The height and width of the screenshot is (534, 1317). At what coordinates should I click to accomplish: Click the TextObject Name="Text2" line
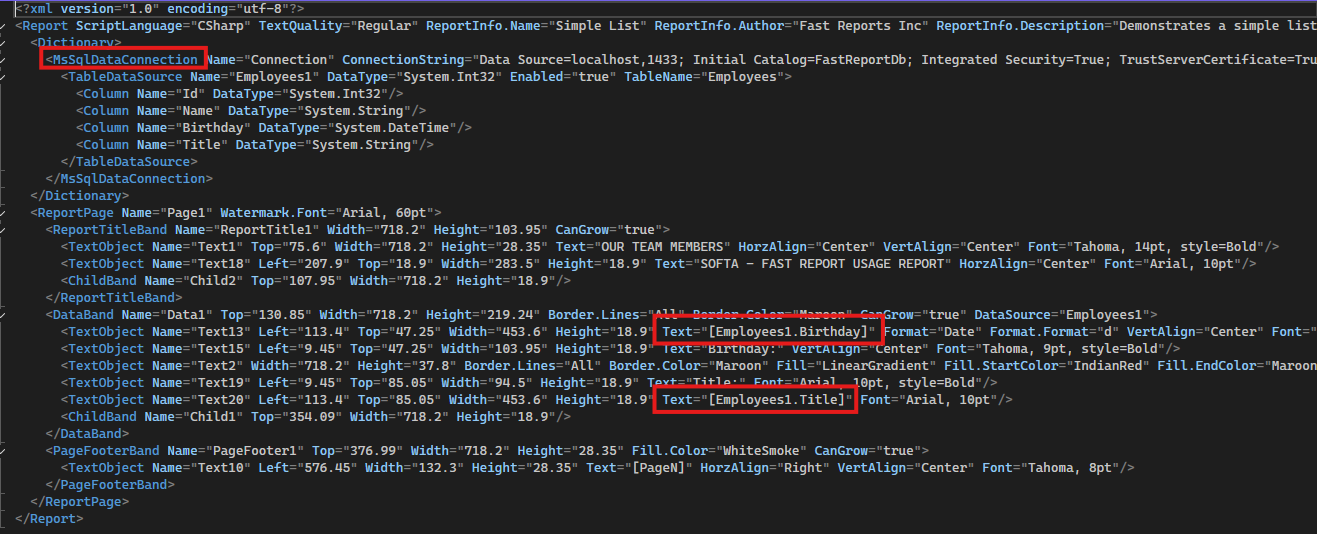[x=689, y=366]
